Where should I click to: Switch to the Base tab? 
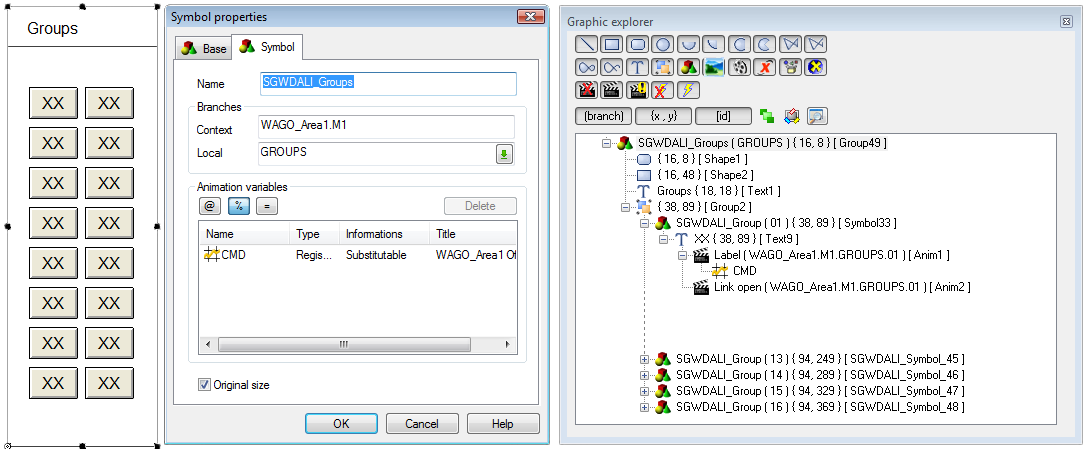(x=203, y=49)
